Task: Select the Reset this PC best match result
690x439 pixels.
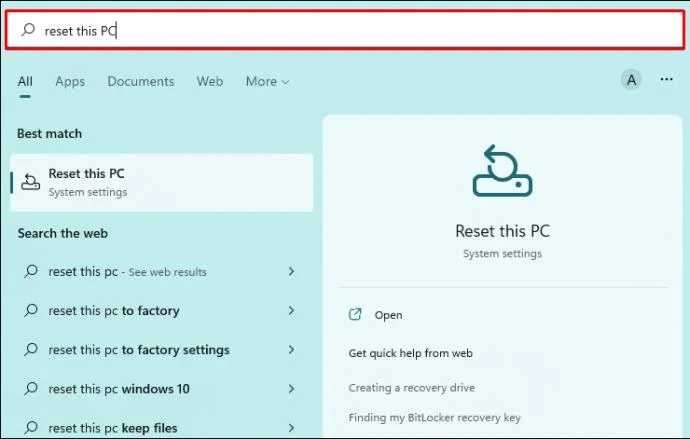Action: (x=162, y=183)
